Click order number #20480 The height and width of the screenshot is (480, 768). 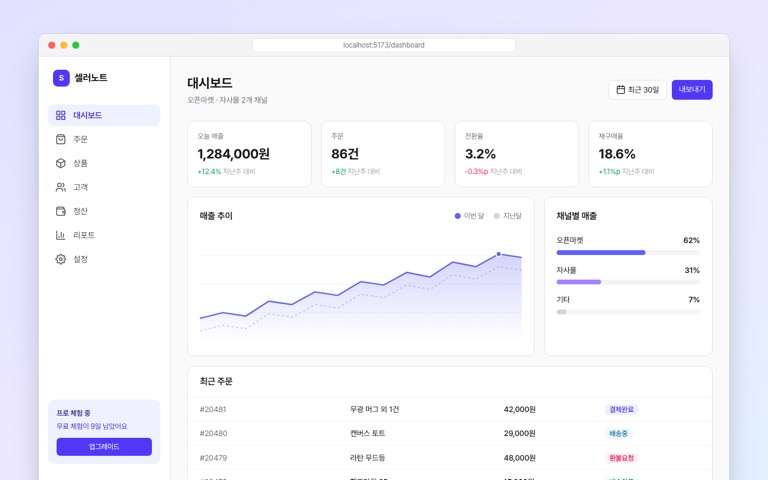[213, 433]
